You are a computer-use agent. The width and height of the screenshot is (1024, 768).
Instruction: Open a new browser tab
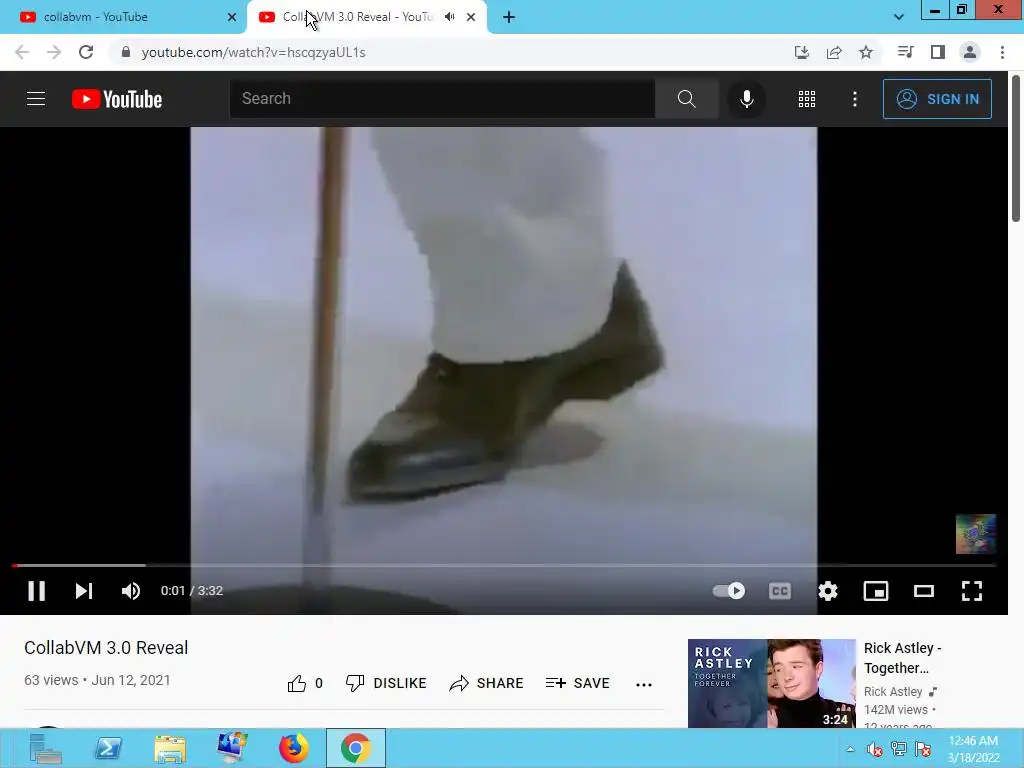509,17
